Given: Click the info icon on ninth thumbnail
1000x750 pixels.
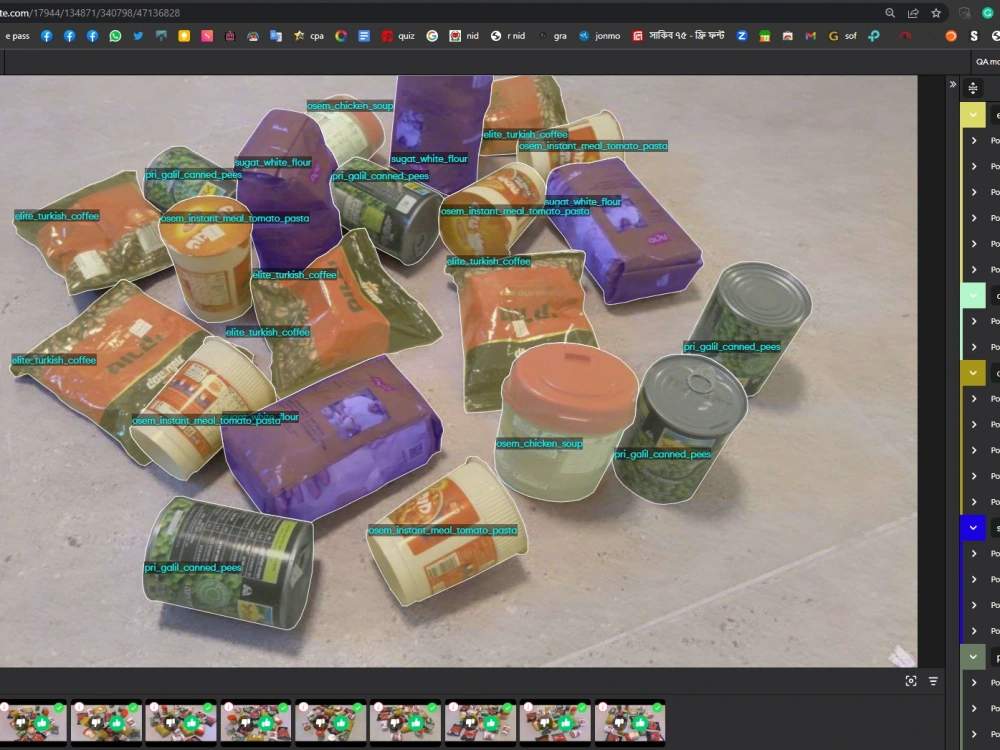Looking at the screenshot, I should 603,707.
